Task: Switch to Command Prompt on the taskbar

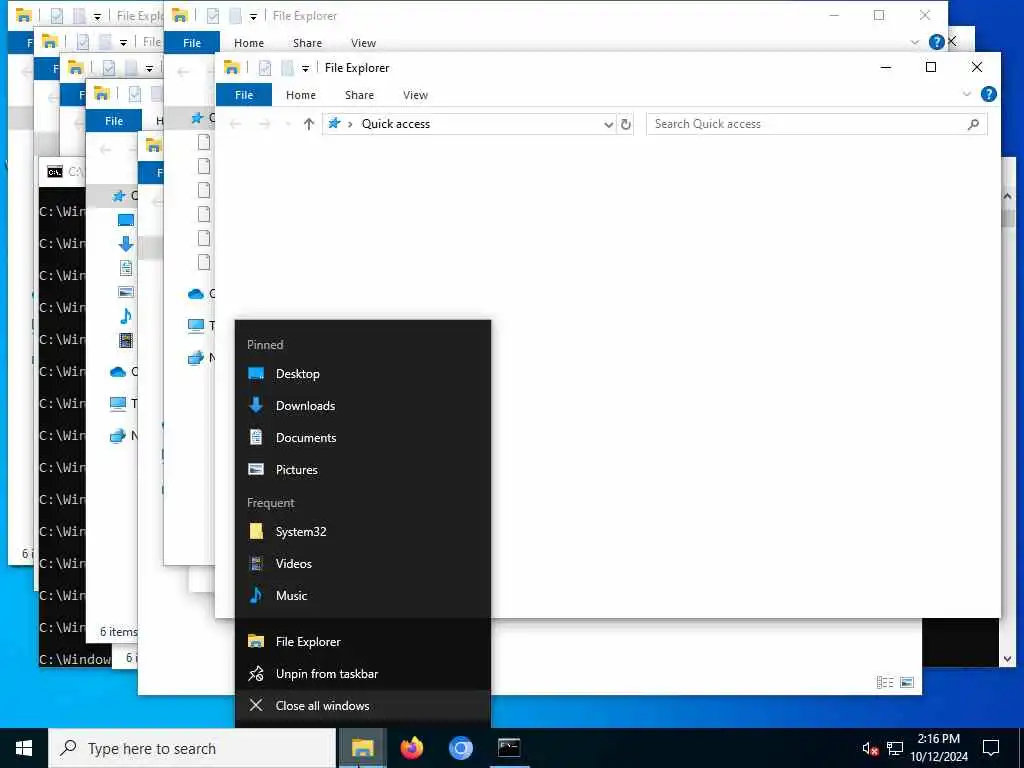Action: click(x=509, y=748)
